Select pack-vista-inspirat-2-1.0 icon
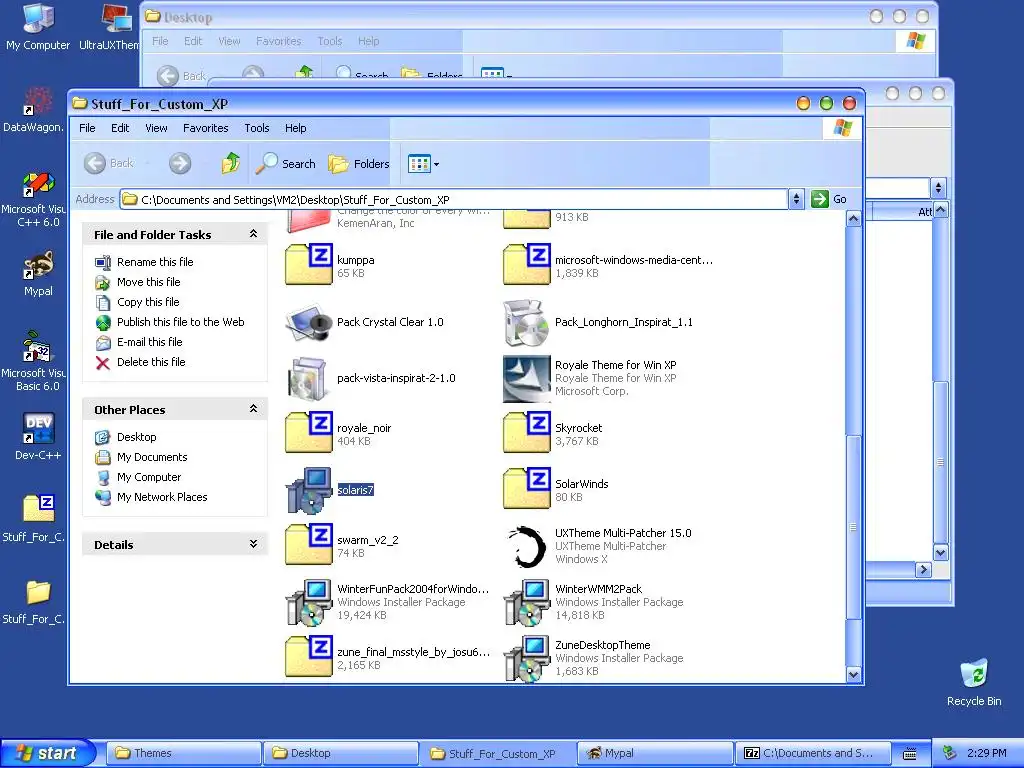This screenshot has height=768, width=1024. coord(309,378)
